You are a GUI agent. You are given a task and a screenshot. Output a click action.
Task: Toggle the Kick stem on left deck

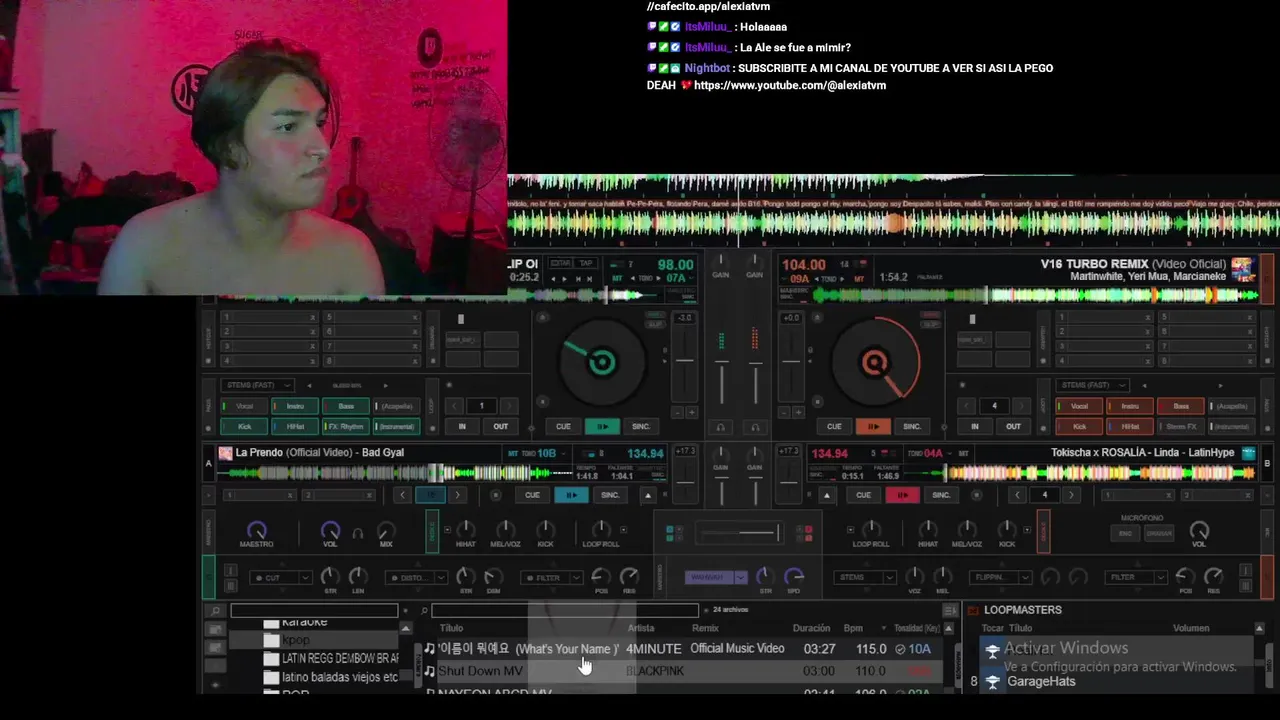tap(244, 426)
